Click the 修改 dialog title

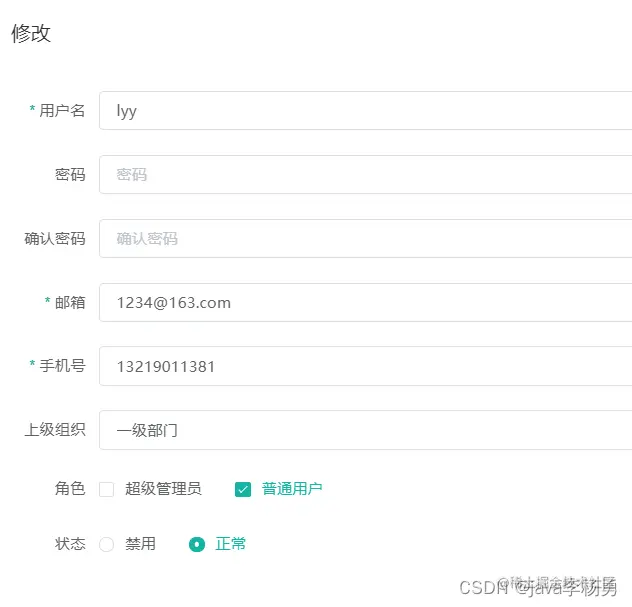(x=31, y=33)
